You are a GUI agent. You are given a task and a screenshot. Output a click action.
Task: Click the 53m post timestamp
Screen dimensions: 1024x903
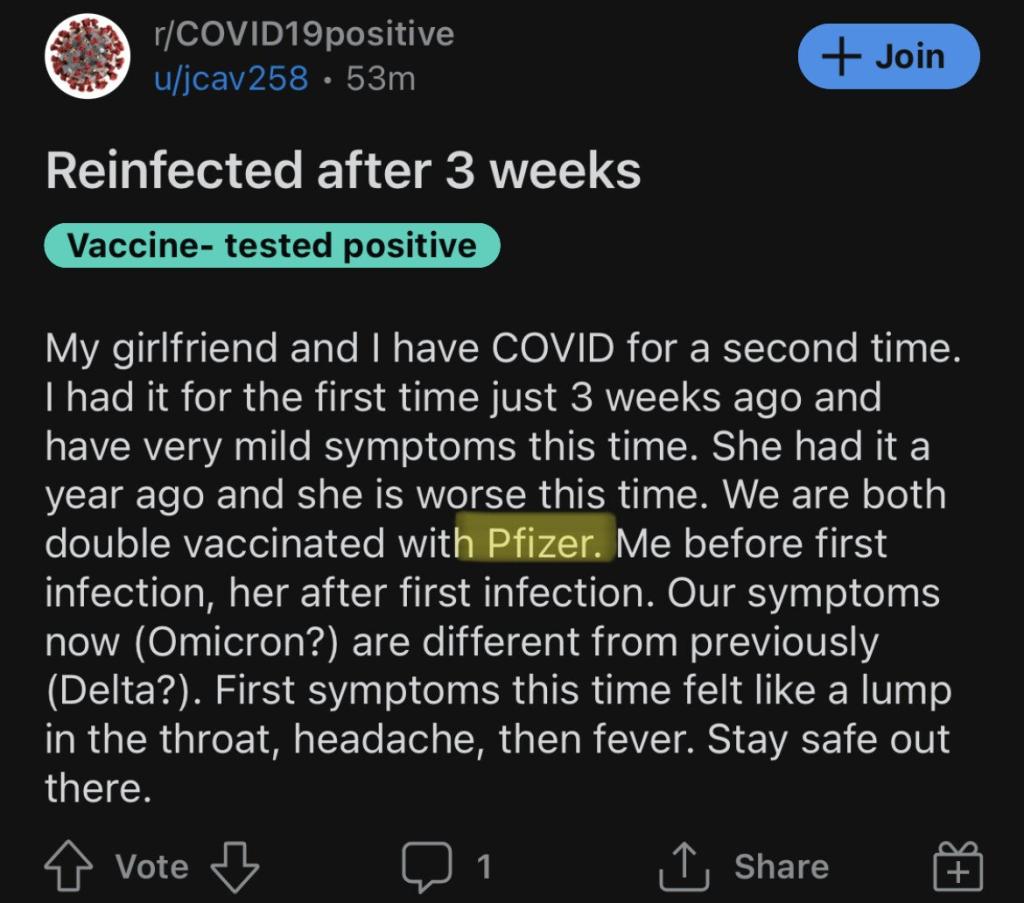(380, 78)
